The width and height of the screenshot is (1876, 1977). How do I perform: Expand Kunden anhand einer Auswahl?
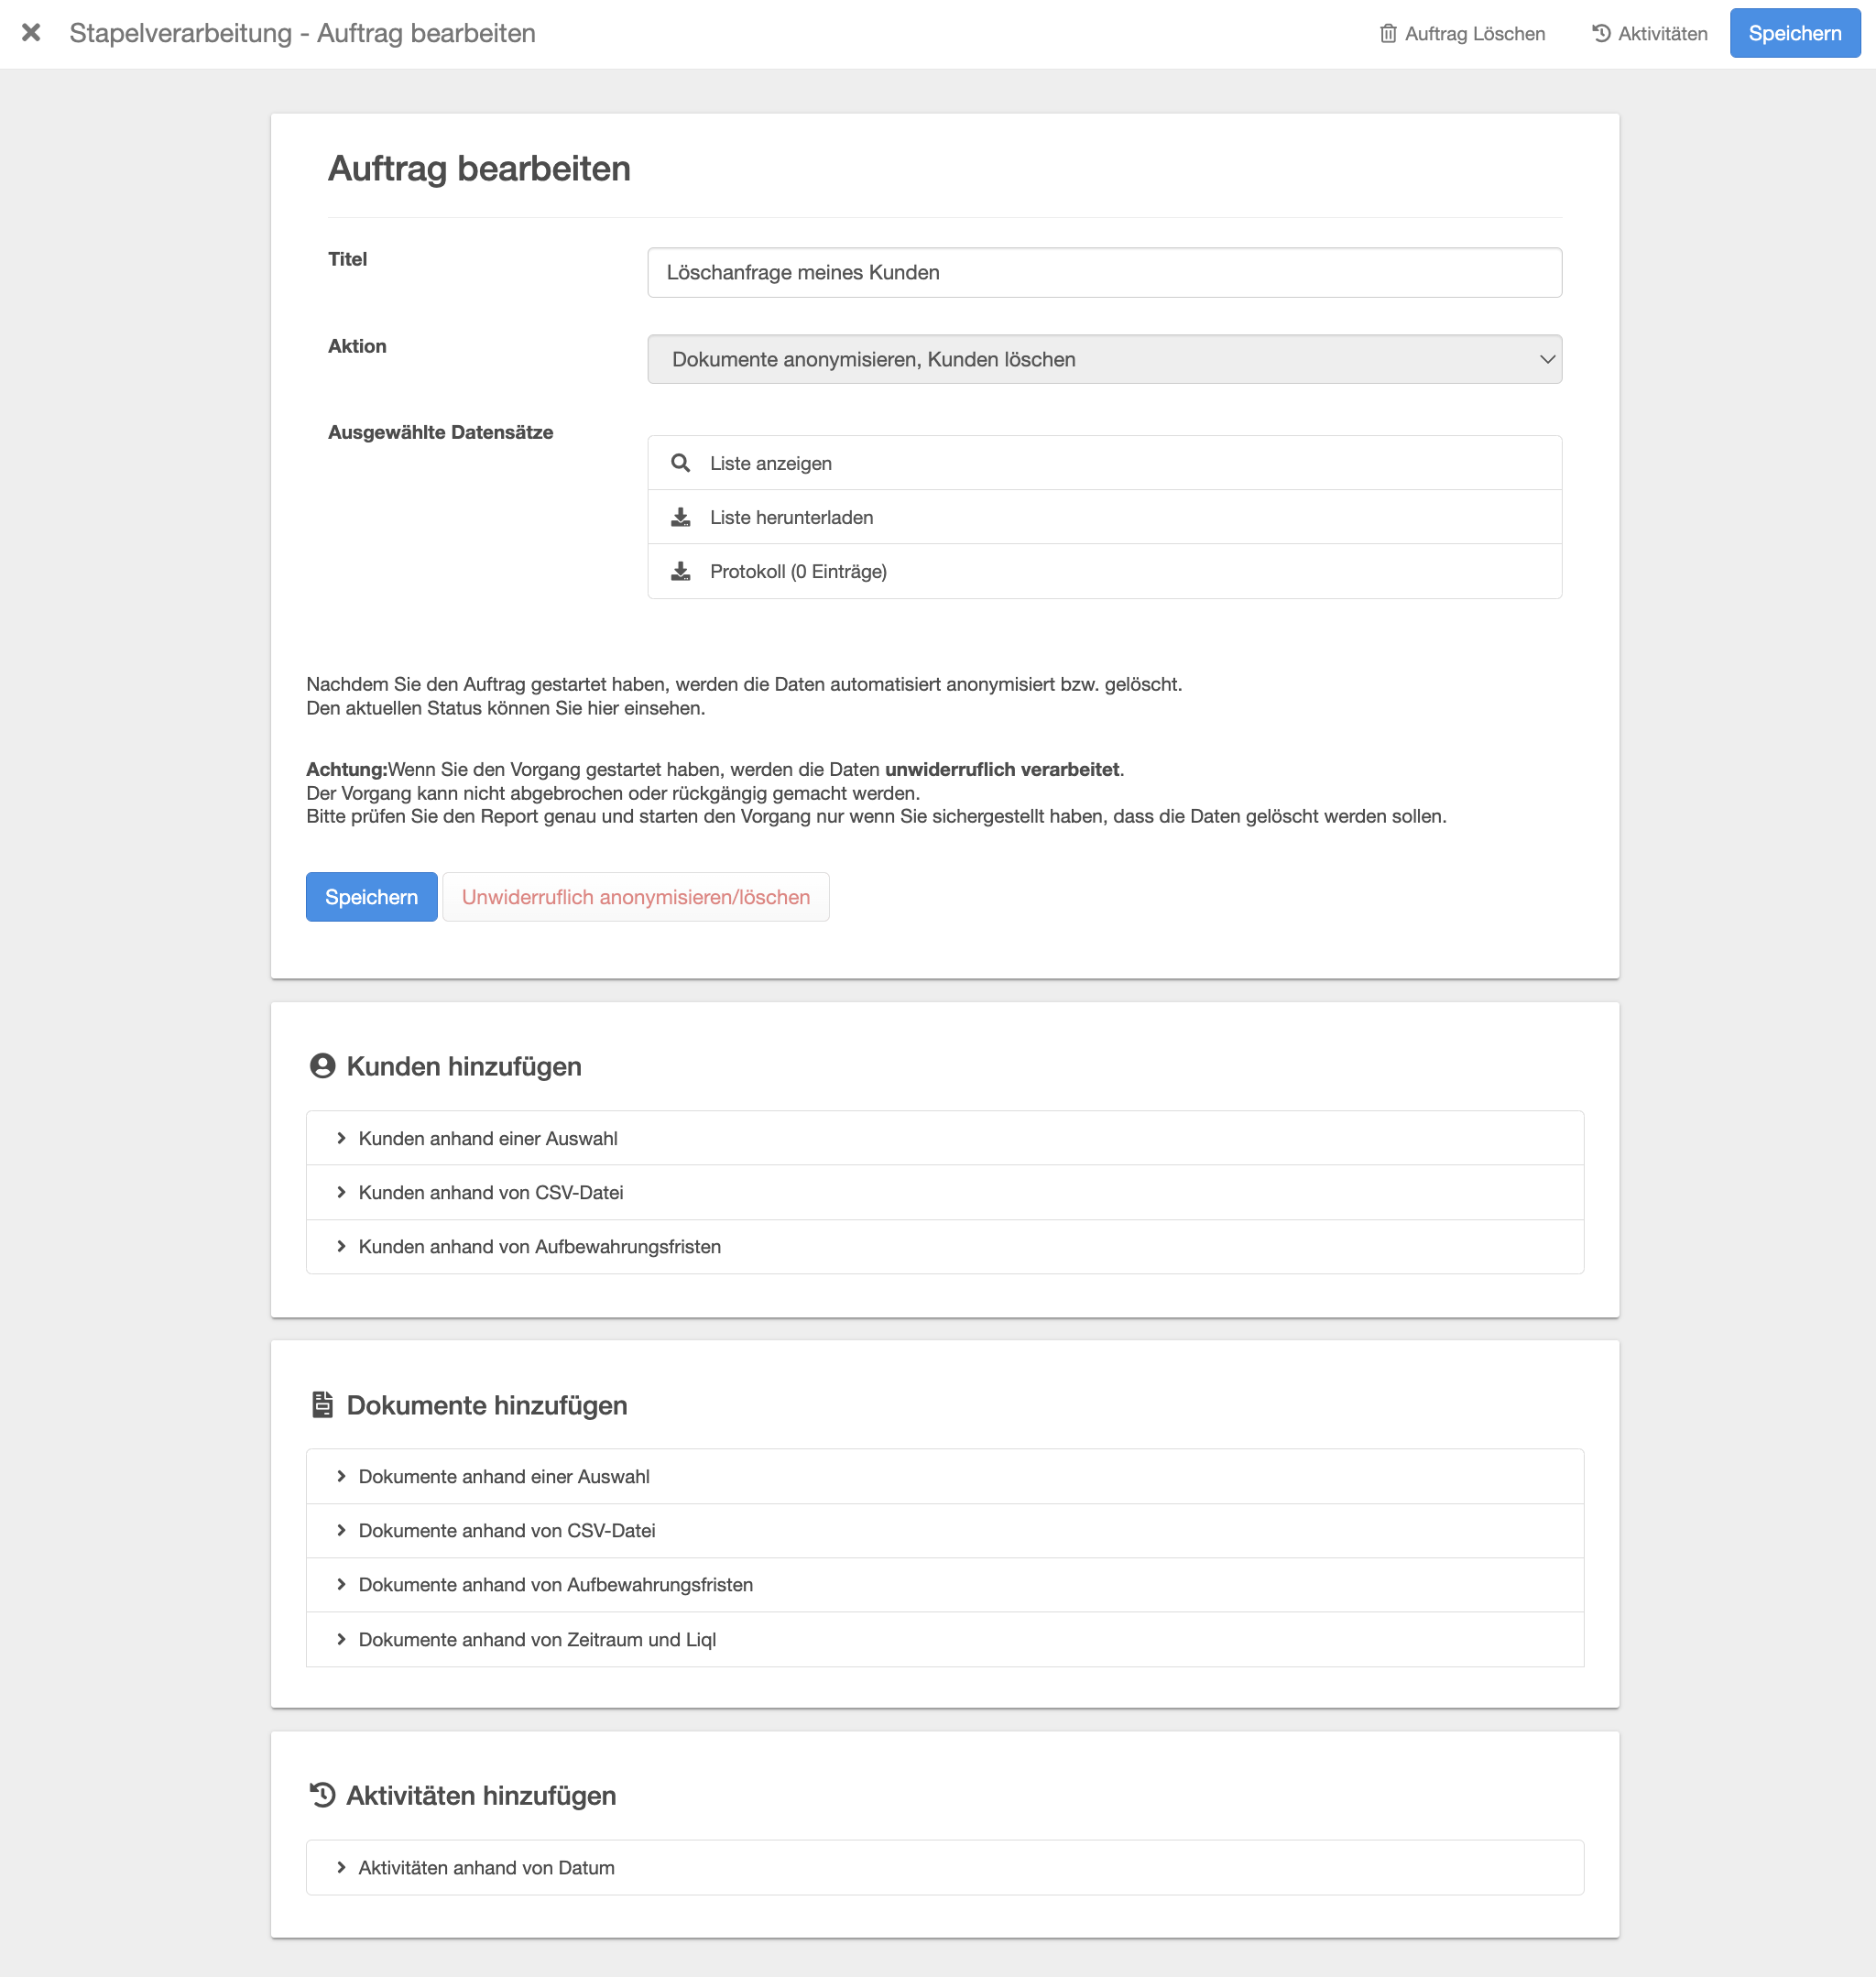click(488, 1138)
